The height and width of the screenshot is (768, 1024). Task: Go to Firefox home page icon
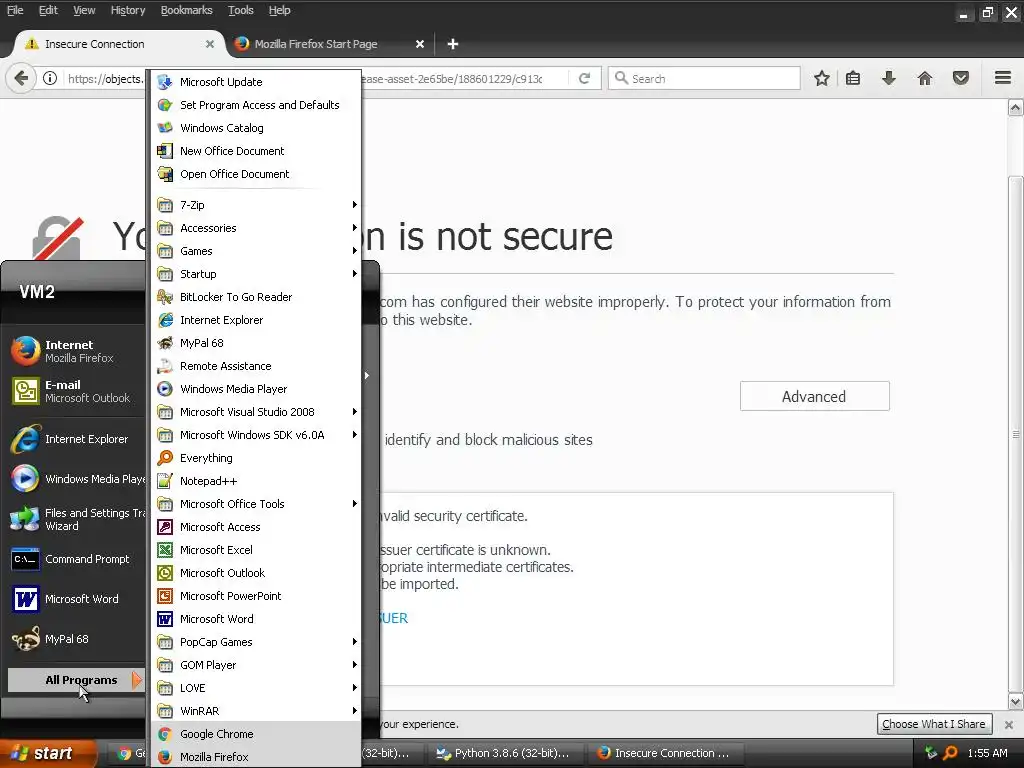[924, 78]
